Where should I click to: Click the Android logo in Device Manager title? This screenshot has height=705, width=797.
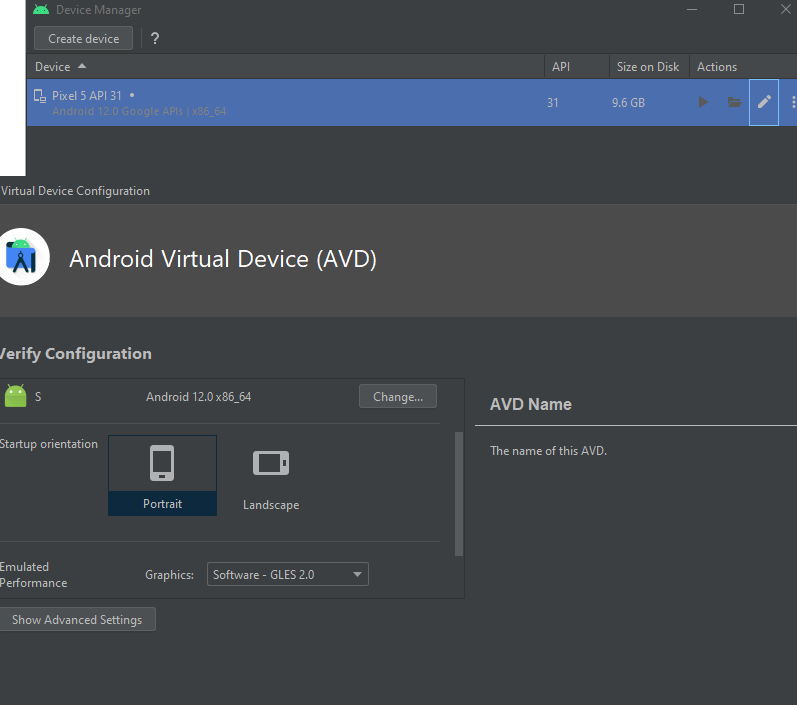40,10
